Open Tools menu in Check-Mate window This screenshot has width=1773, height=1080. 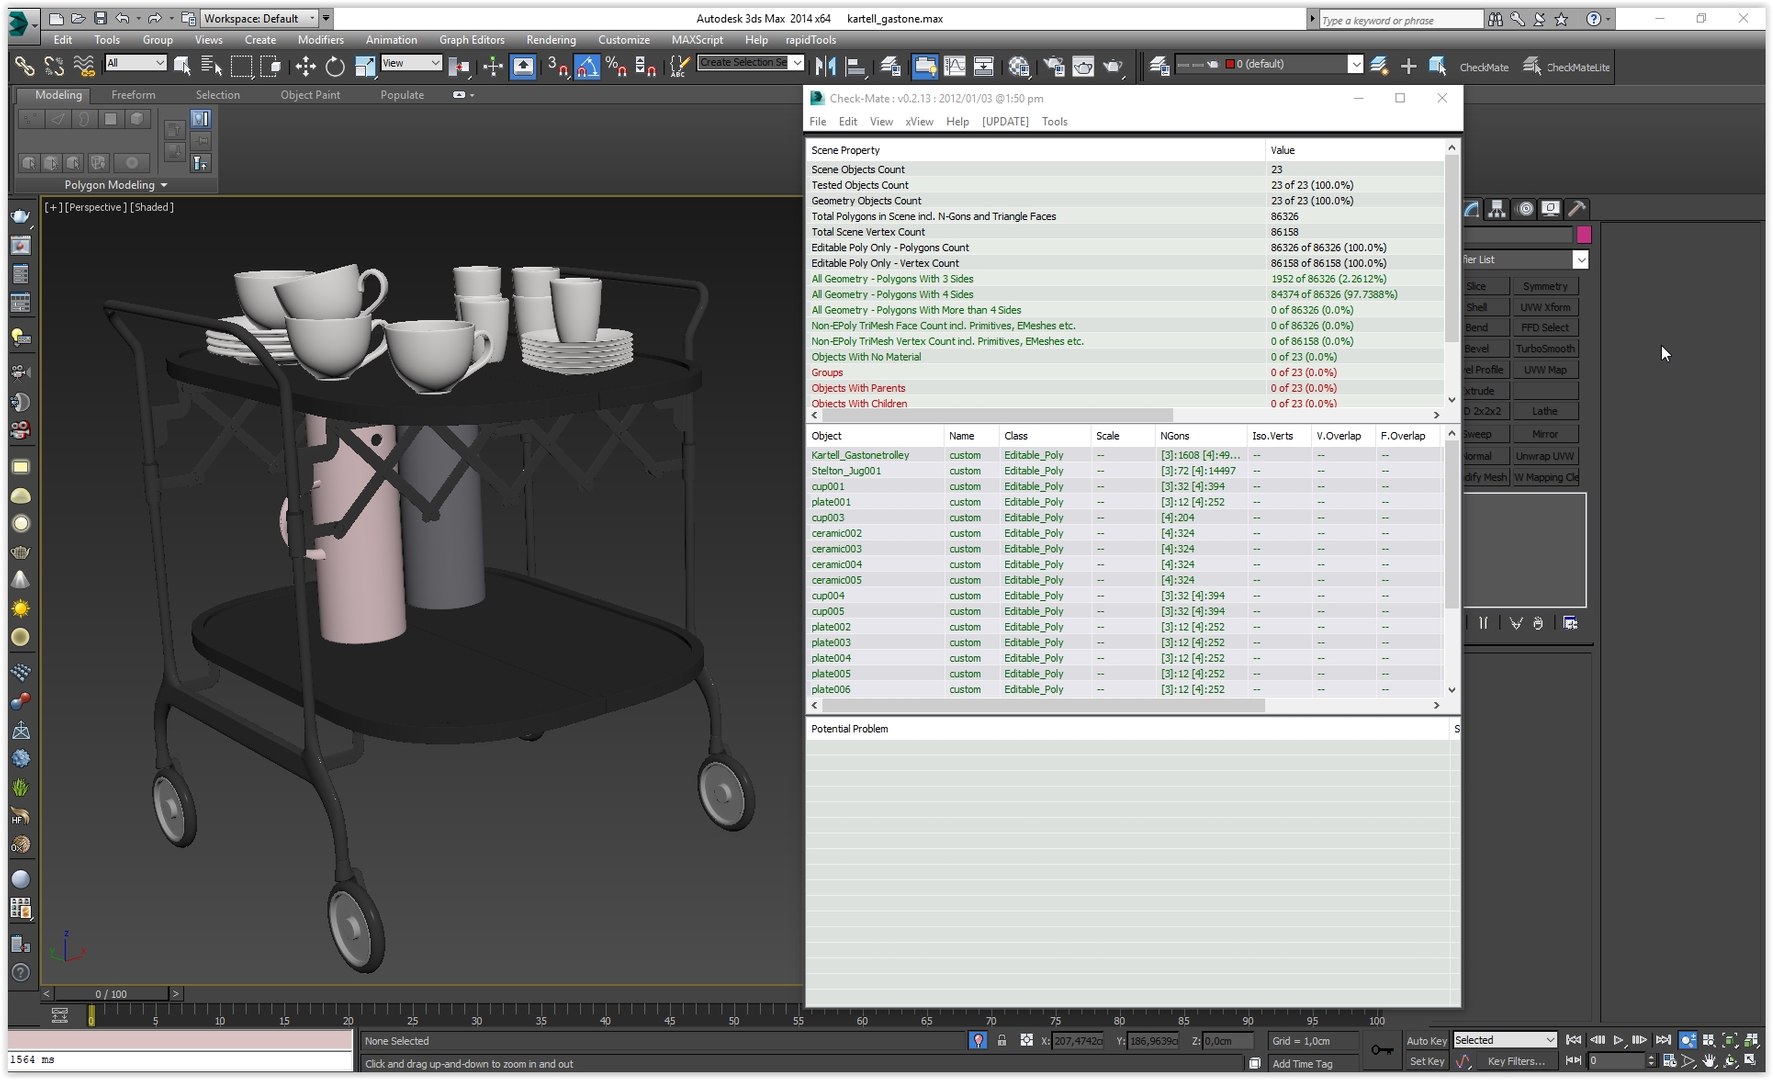click(1054, 122)
